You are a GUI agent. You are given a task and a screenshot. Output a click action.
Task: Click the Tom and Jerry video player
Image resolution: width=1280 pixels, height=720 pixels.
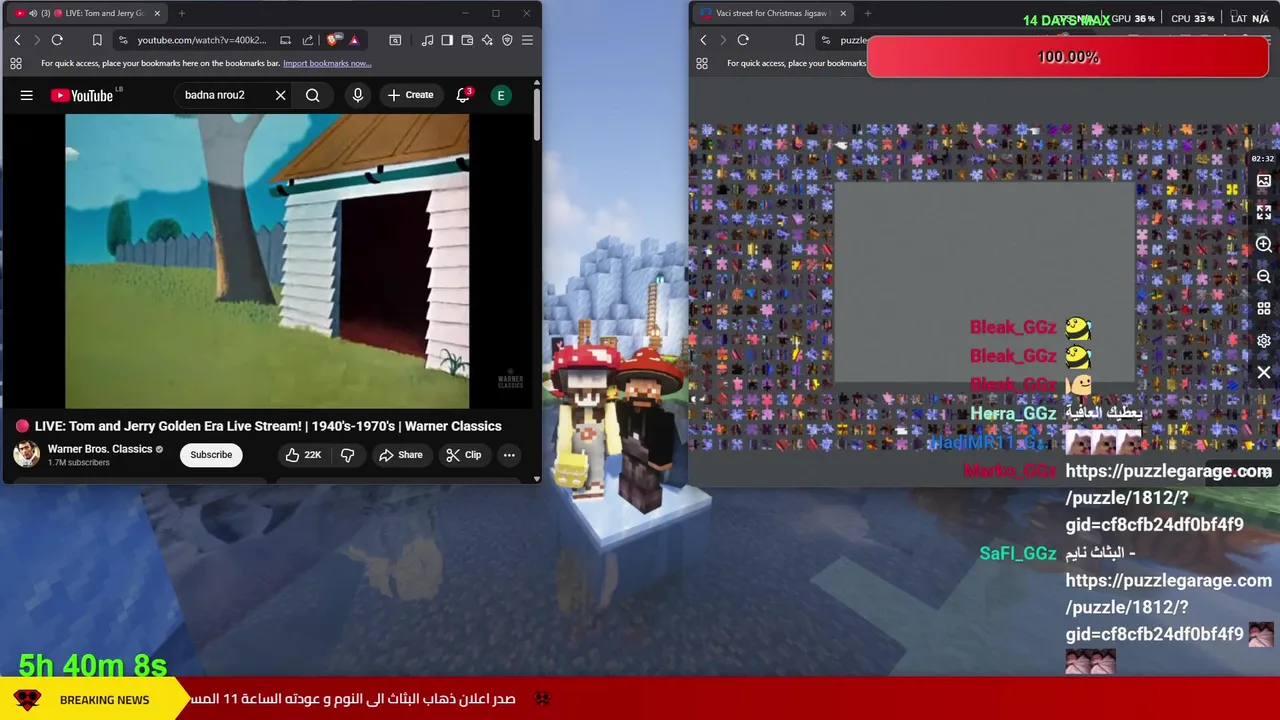click(x=267, y=261)
